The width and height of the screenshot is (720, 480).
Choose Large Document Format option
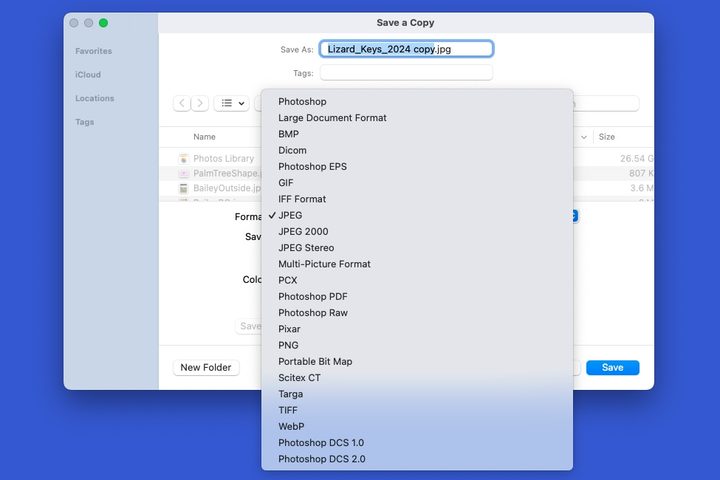pos(417,118)
